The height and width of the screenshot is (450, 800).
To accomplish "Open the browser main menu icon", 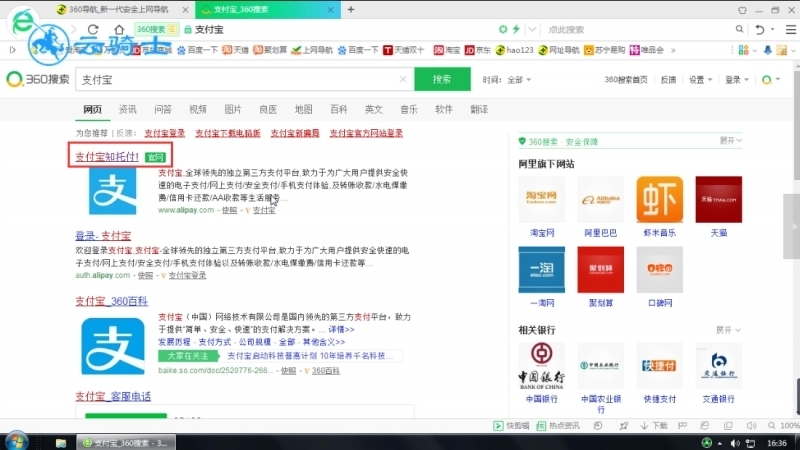I will (x=790, y=30).
